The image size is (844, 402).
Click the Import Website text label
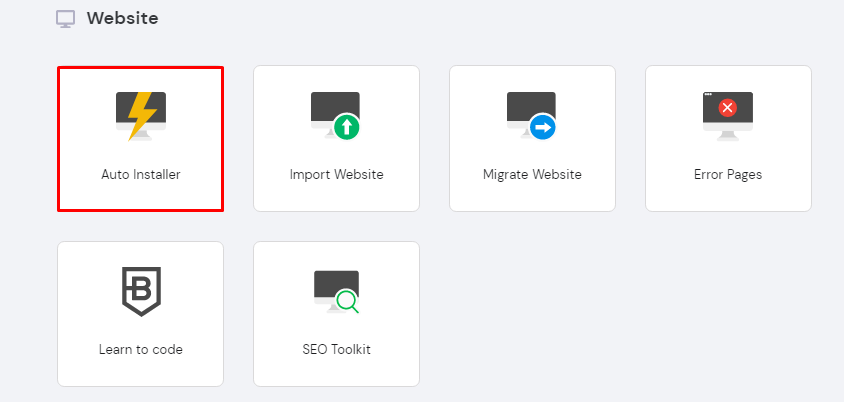point(336,174)
